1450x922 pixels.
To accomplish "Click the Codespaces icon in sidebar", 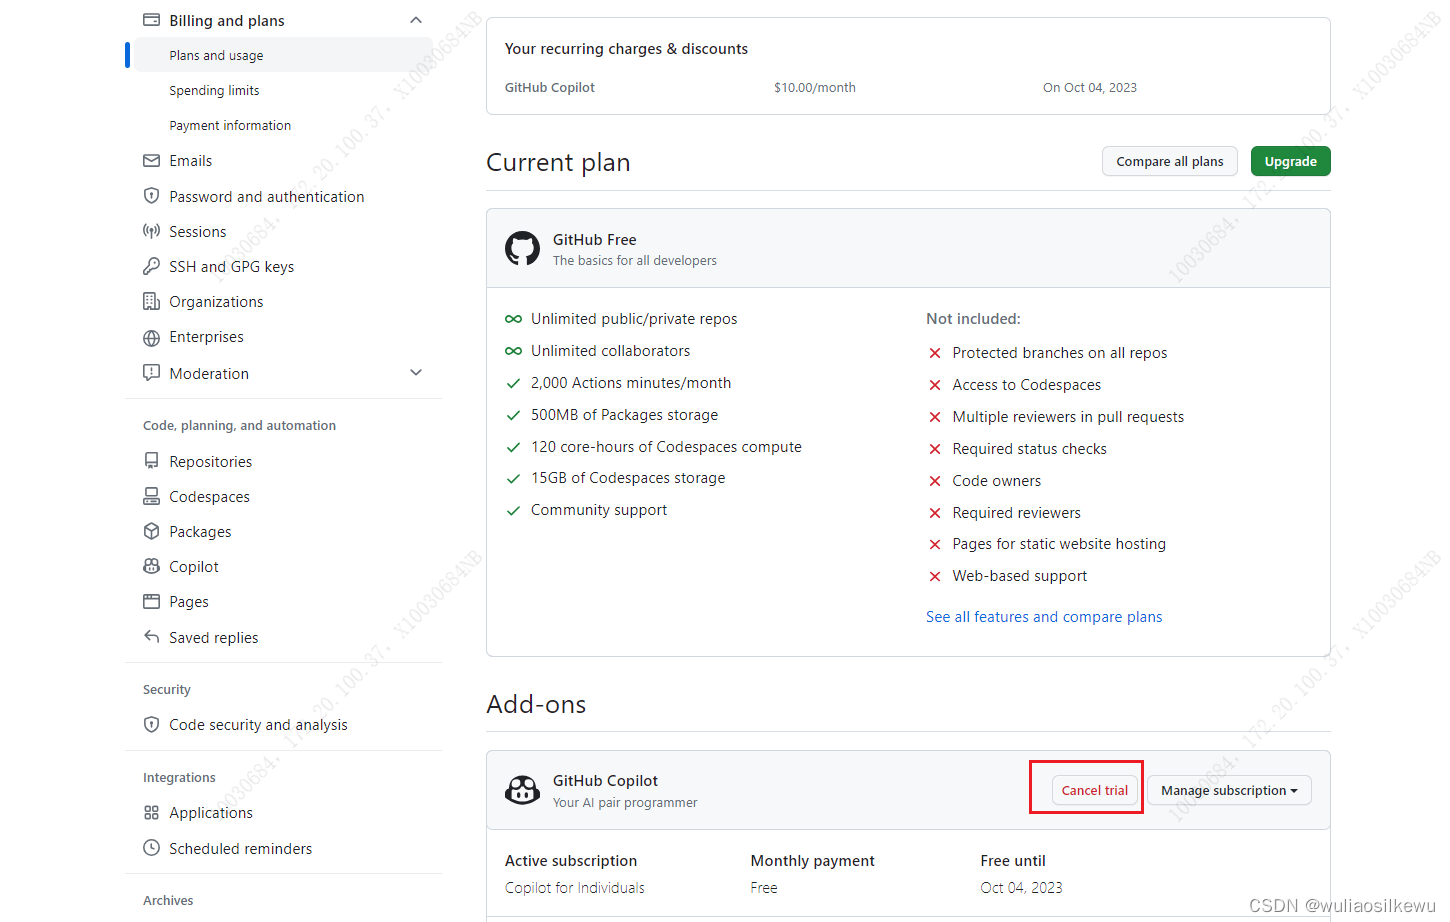I will pos(151,496).
